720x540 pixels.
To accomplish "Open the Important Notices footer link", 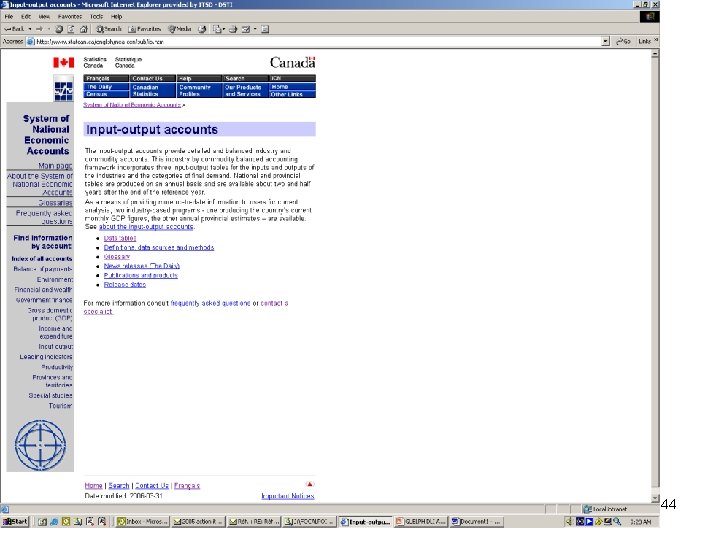I will 287,496.
